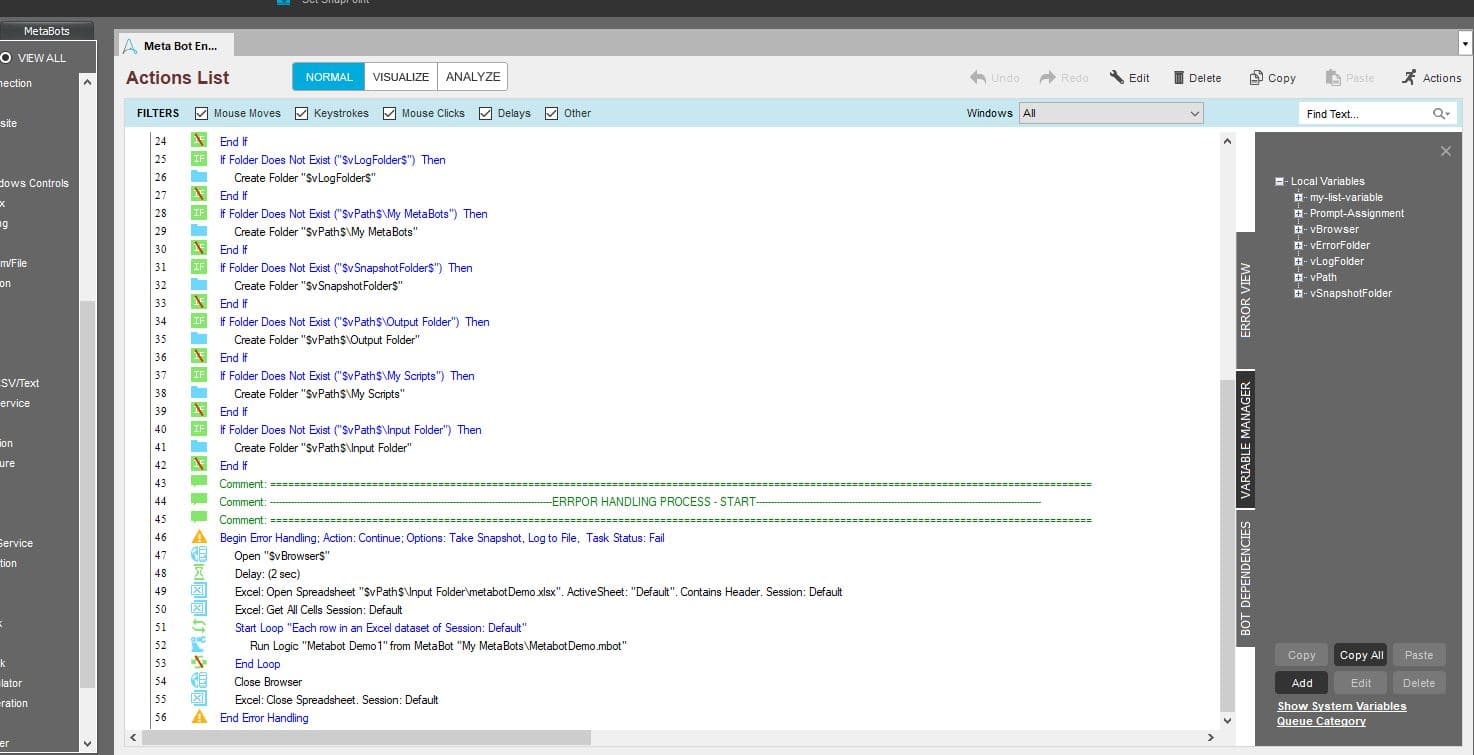
Task: Switch to the VISUALIZE view tab
Action: [400, 77]
